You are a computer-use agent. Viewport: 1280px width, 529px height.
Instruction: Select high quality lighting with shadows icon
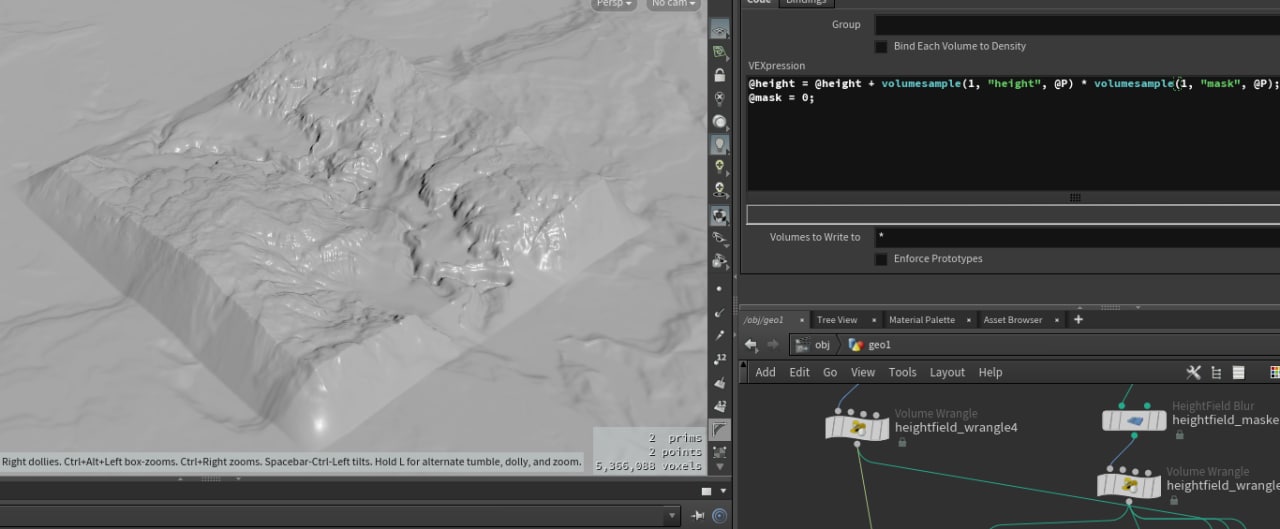[720, 190]
